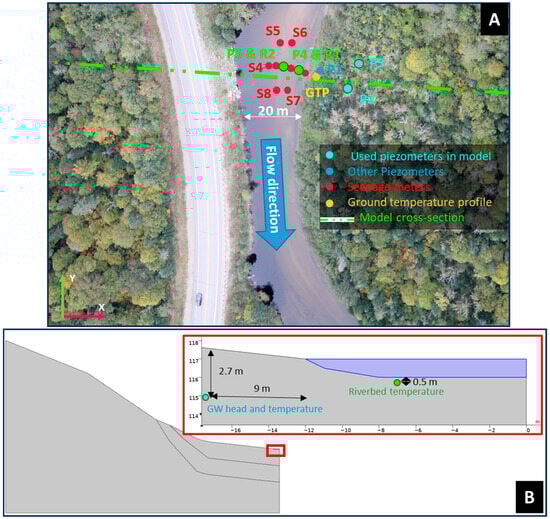This screenshot has width=550, height=519.
Task: Click the 0.5 m label
Action: 425,382
